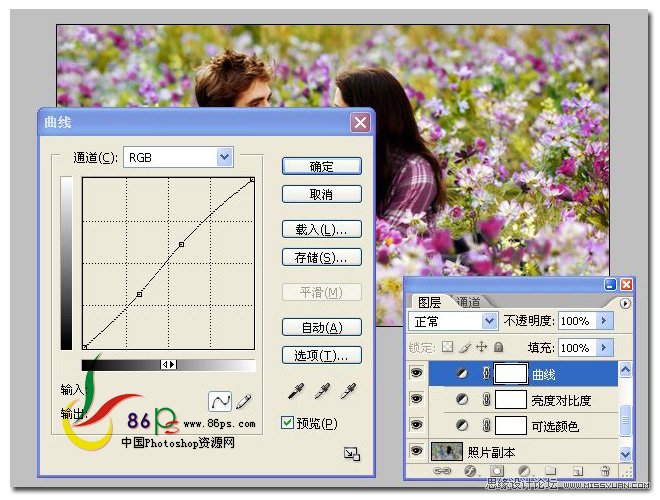Image resolution: width=660 pixels, height=500 pixels.
Task: Click lock transparent pixels icon
Action: (447, 347)
